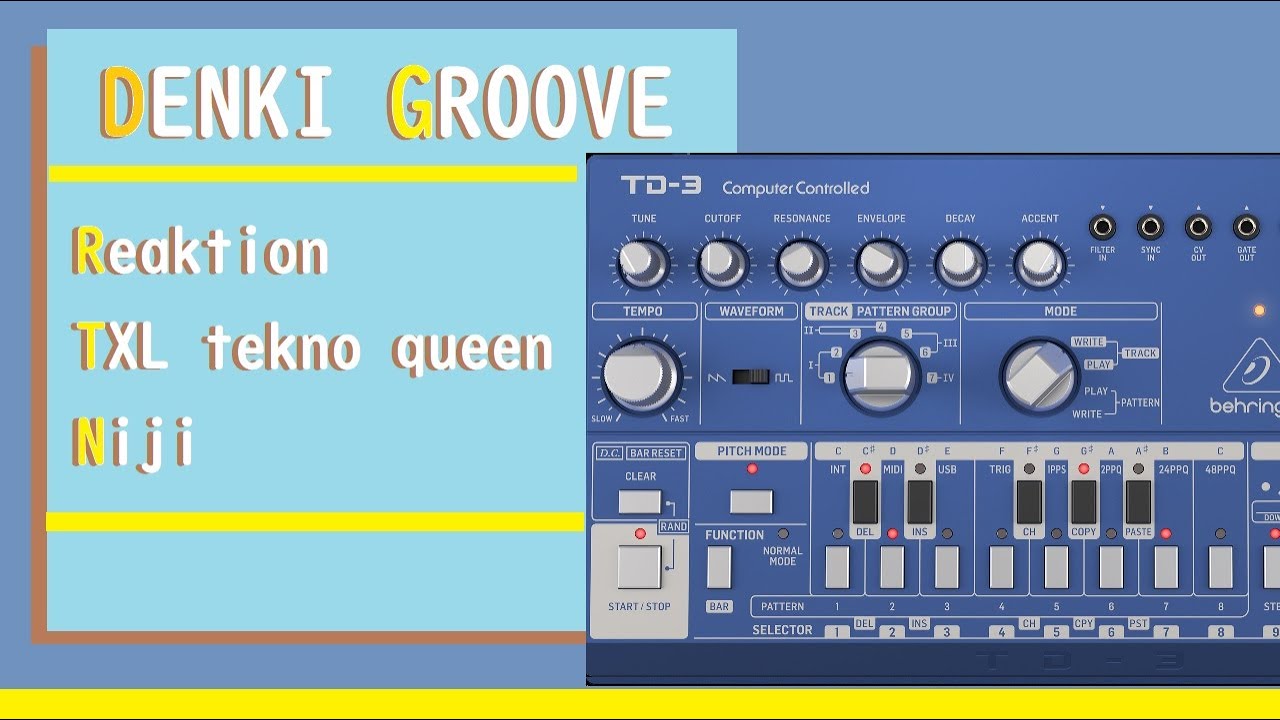Click the sawtooth waveform symbol

coord(717,378)
